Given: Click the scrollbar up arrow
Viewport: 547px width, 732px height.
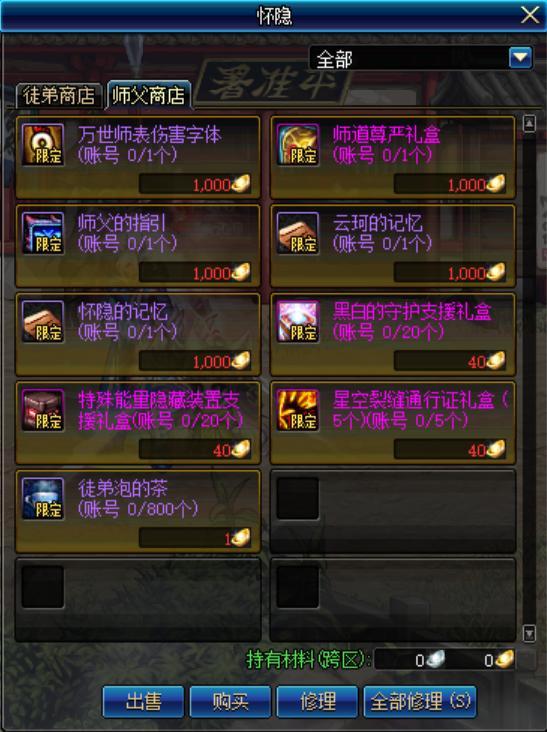Looking at the screenshot, I should pos(529,124).
